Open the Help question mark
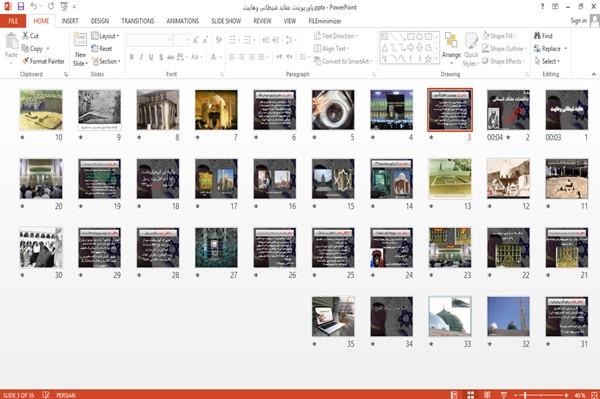600x399 pixels. [542, 7]
